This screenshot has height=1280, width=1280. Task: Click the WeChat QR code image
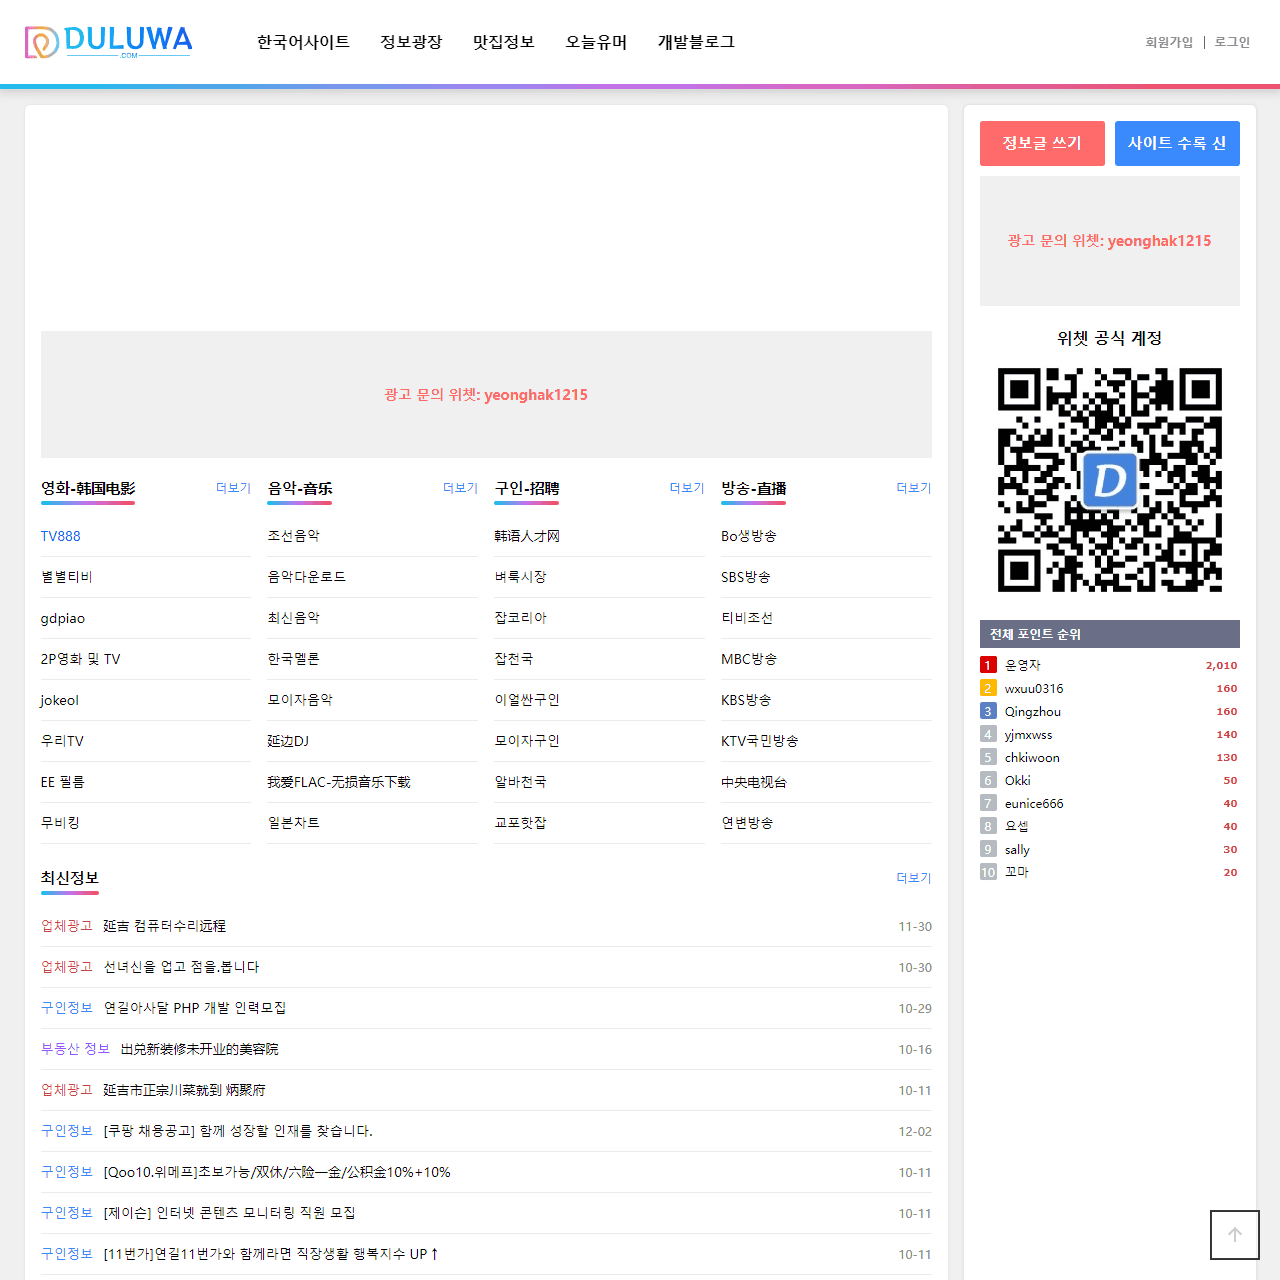click(1109, 480)
